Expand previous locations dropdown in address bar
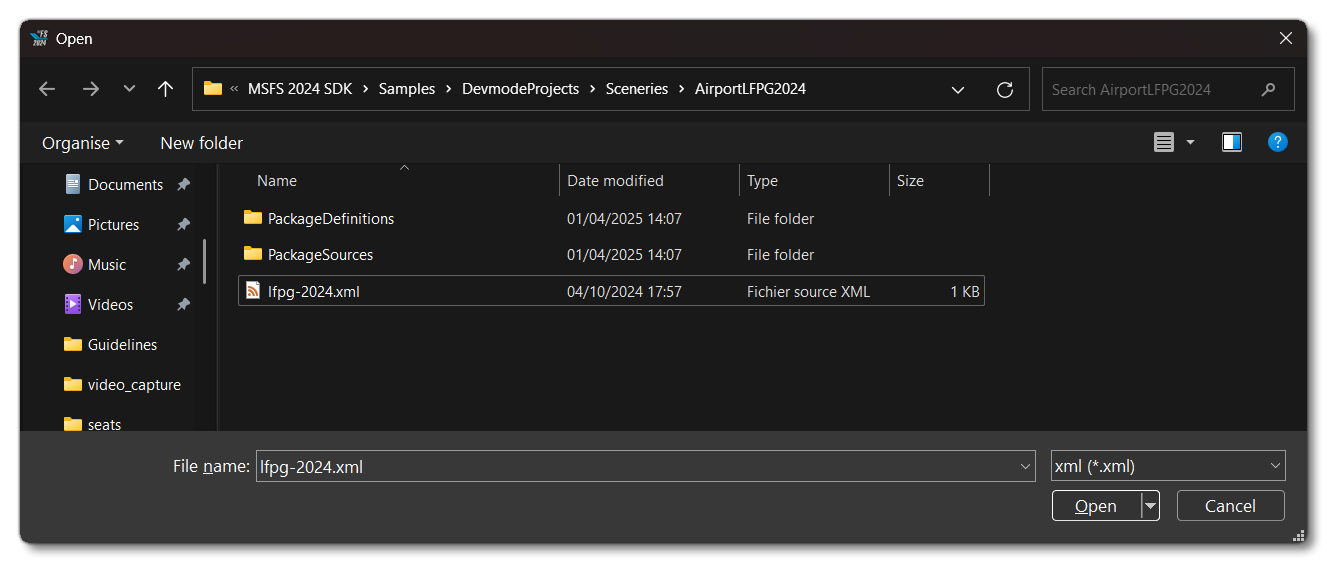 [958, 89]
